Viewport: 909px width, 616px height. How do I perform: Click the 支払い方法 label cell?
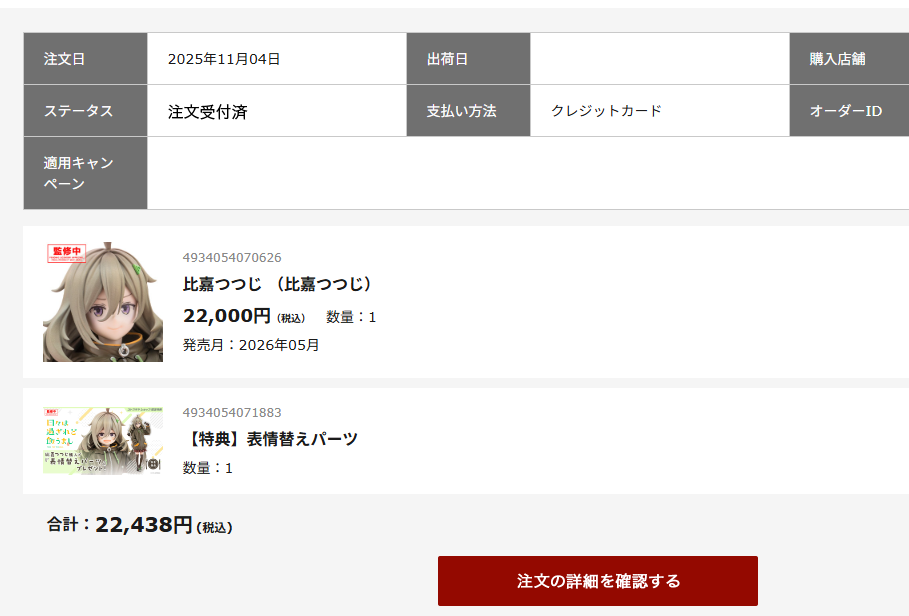pyautogui.click(x=468, y=111)
